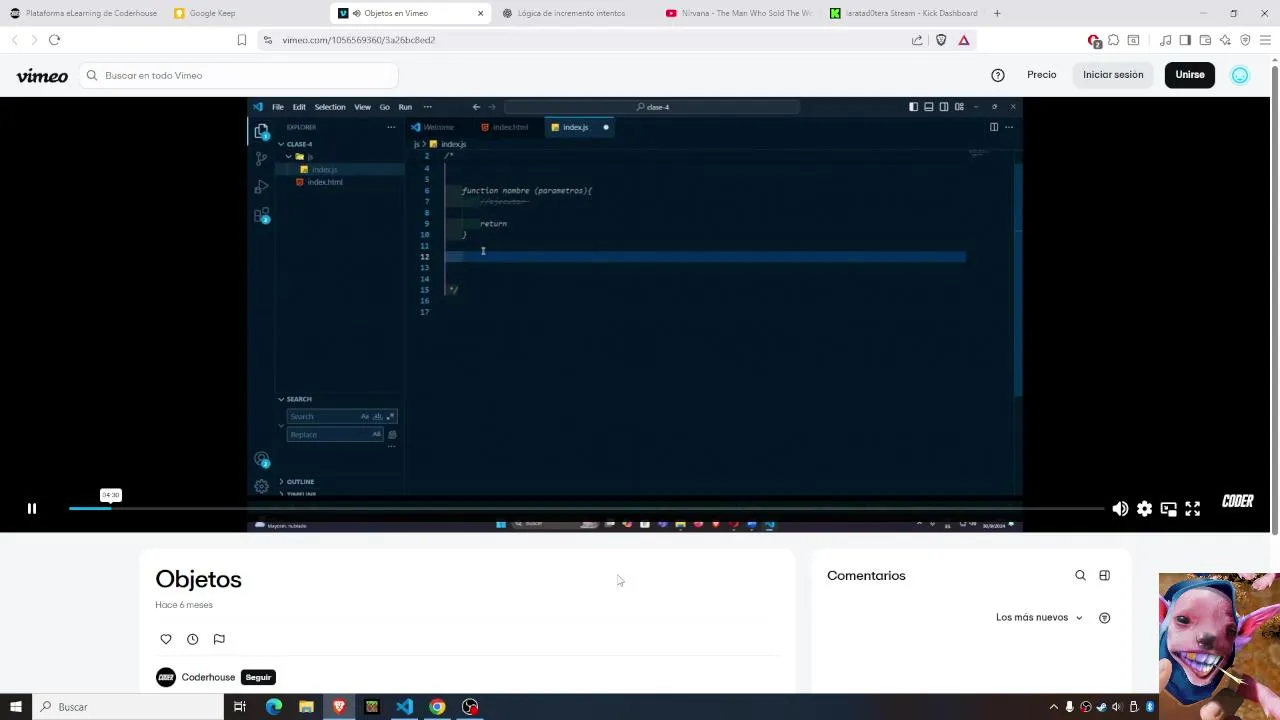Launch Microsoft Edge from the taskbar
This screenshot has width=1280, height=720.
click(x=274, y=707)
